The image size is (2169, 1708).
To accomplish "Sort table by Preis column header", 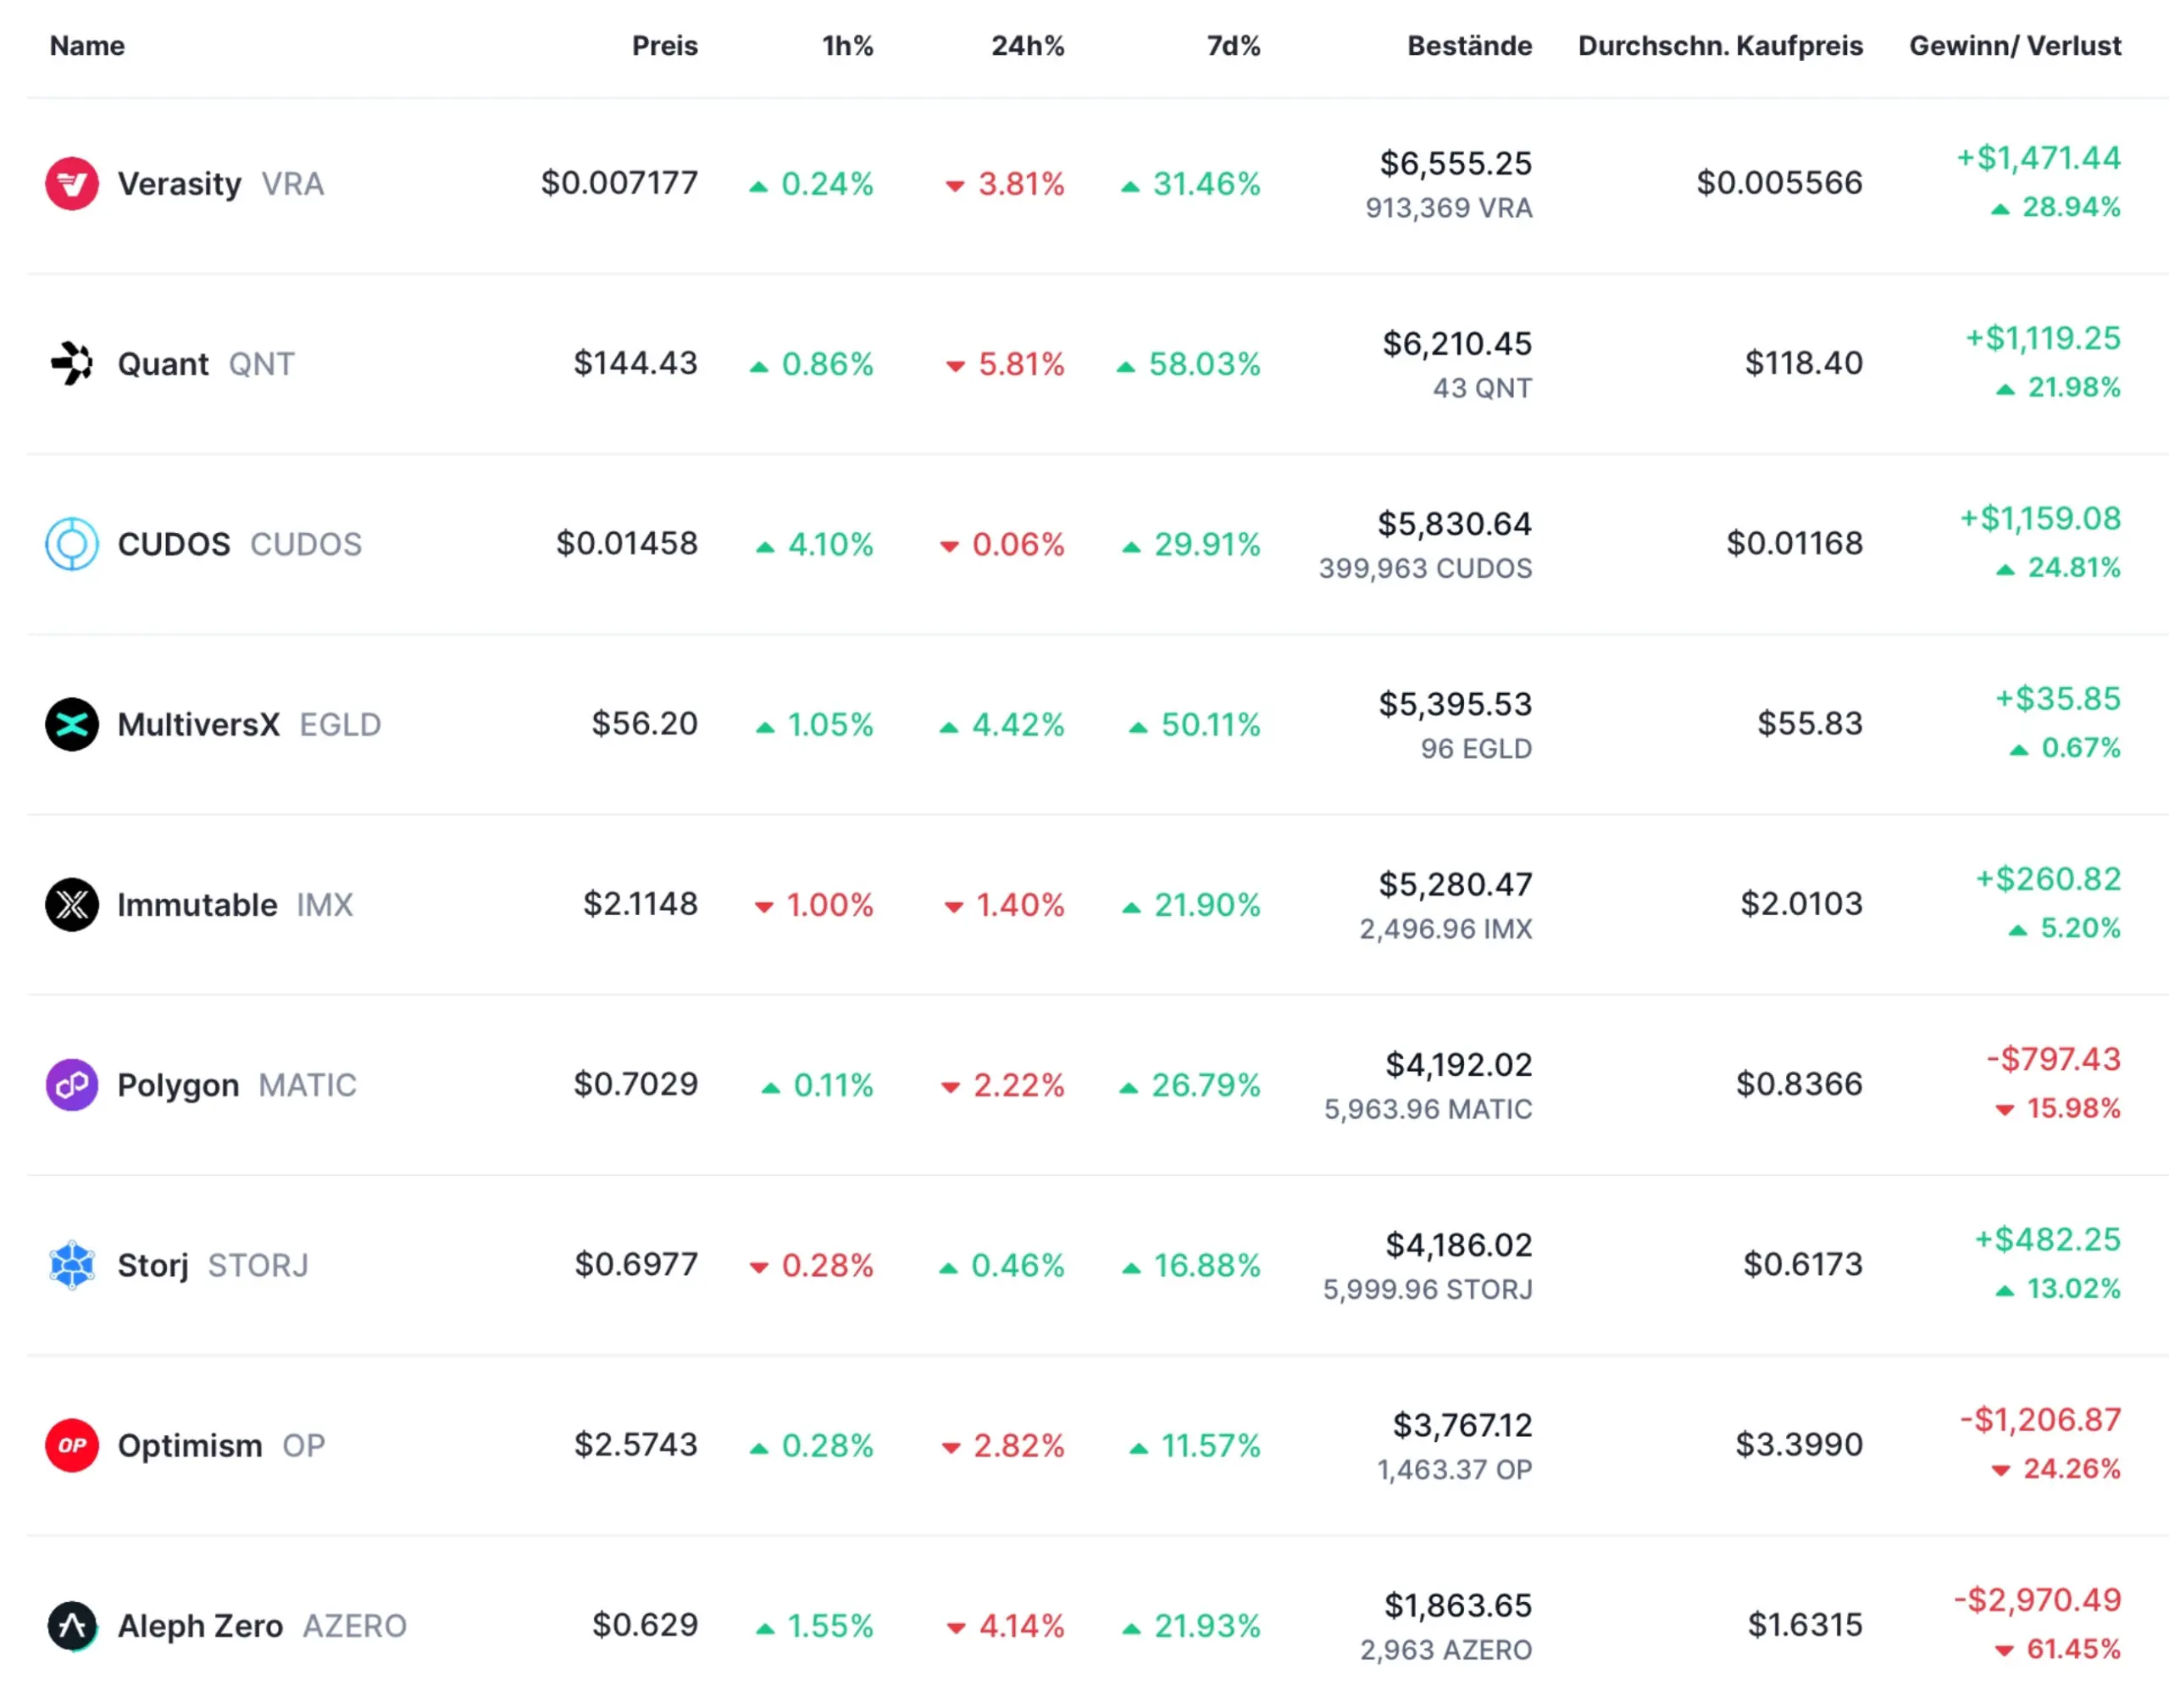I will 664,46.
